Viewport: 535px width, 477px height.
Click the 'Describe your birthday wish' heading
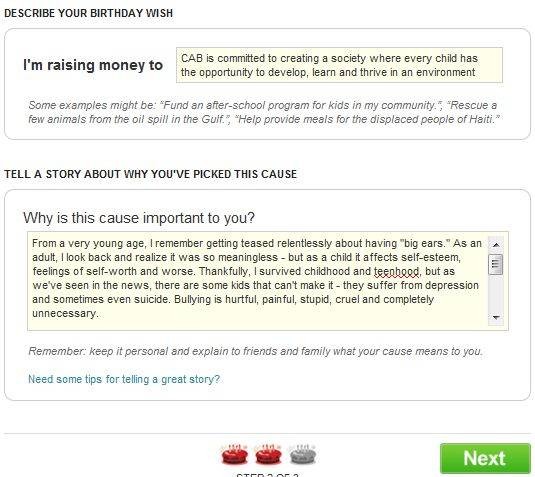88,13
